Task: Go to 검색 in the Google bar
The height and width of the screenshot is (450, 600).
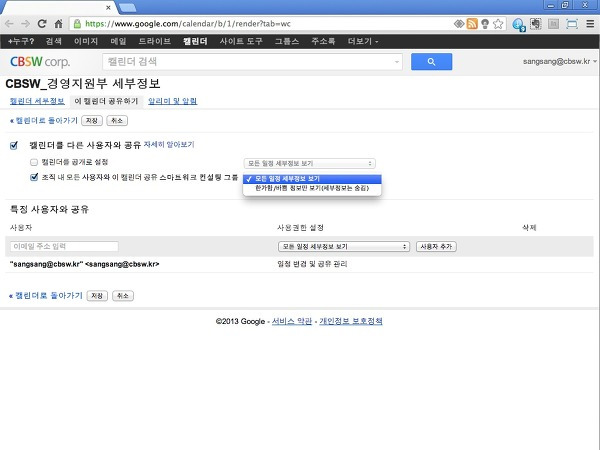Action: (54, 41)
